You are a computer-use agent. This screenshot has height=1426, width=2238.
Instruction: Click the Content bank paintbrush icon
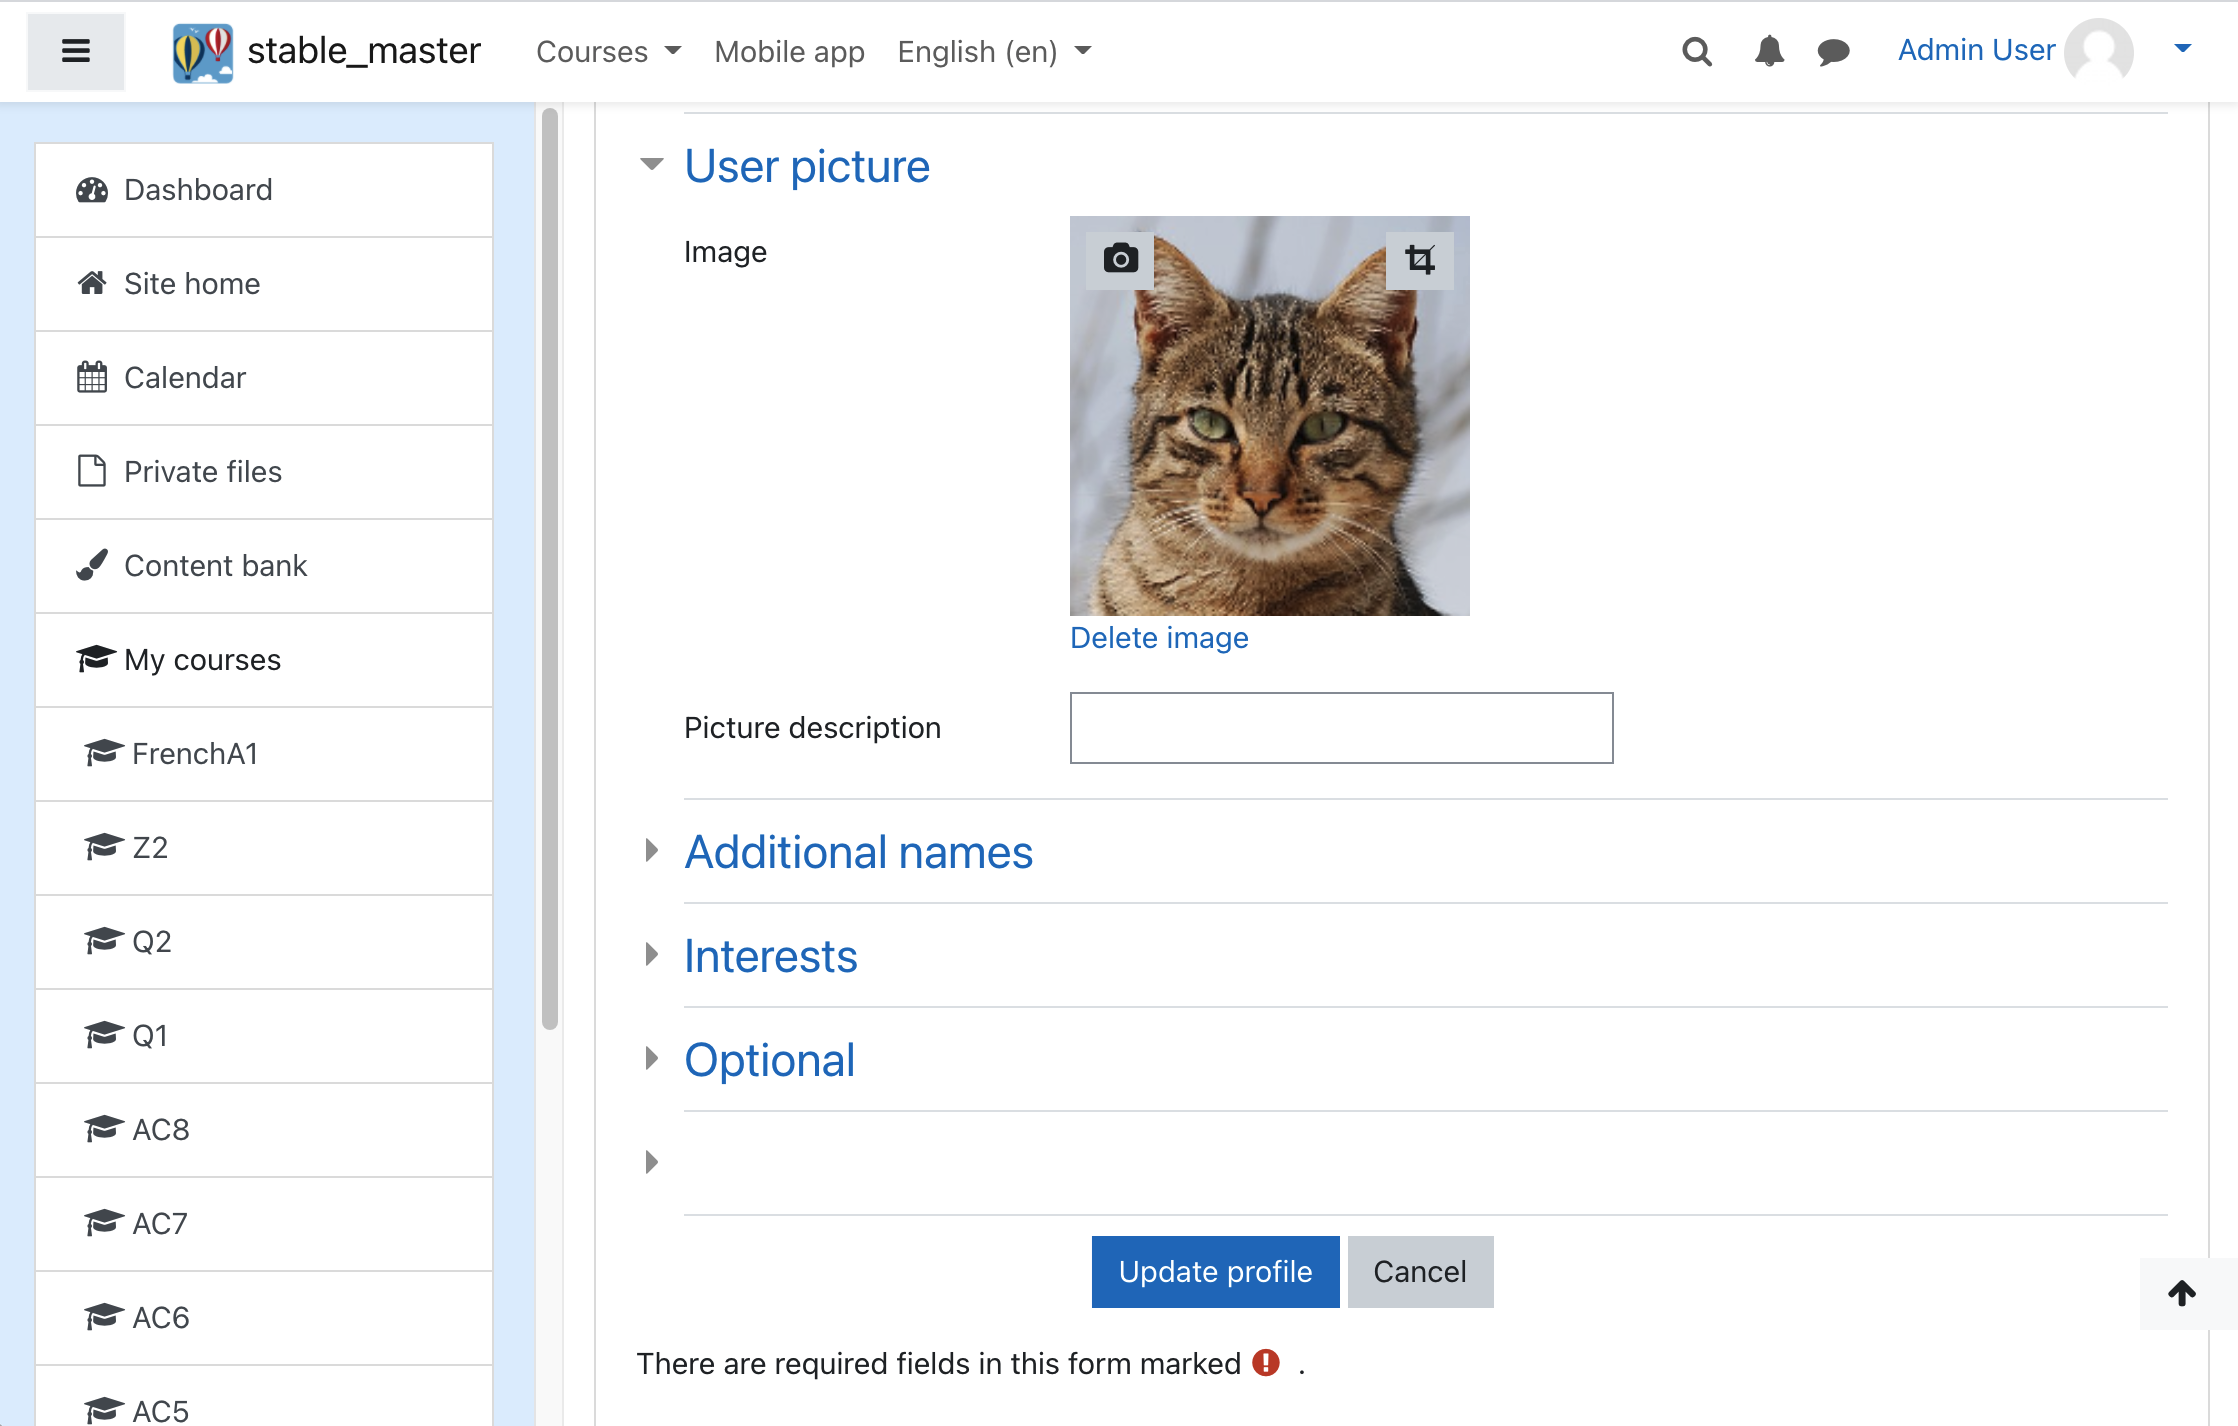(92, 565)
